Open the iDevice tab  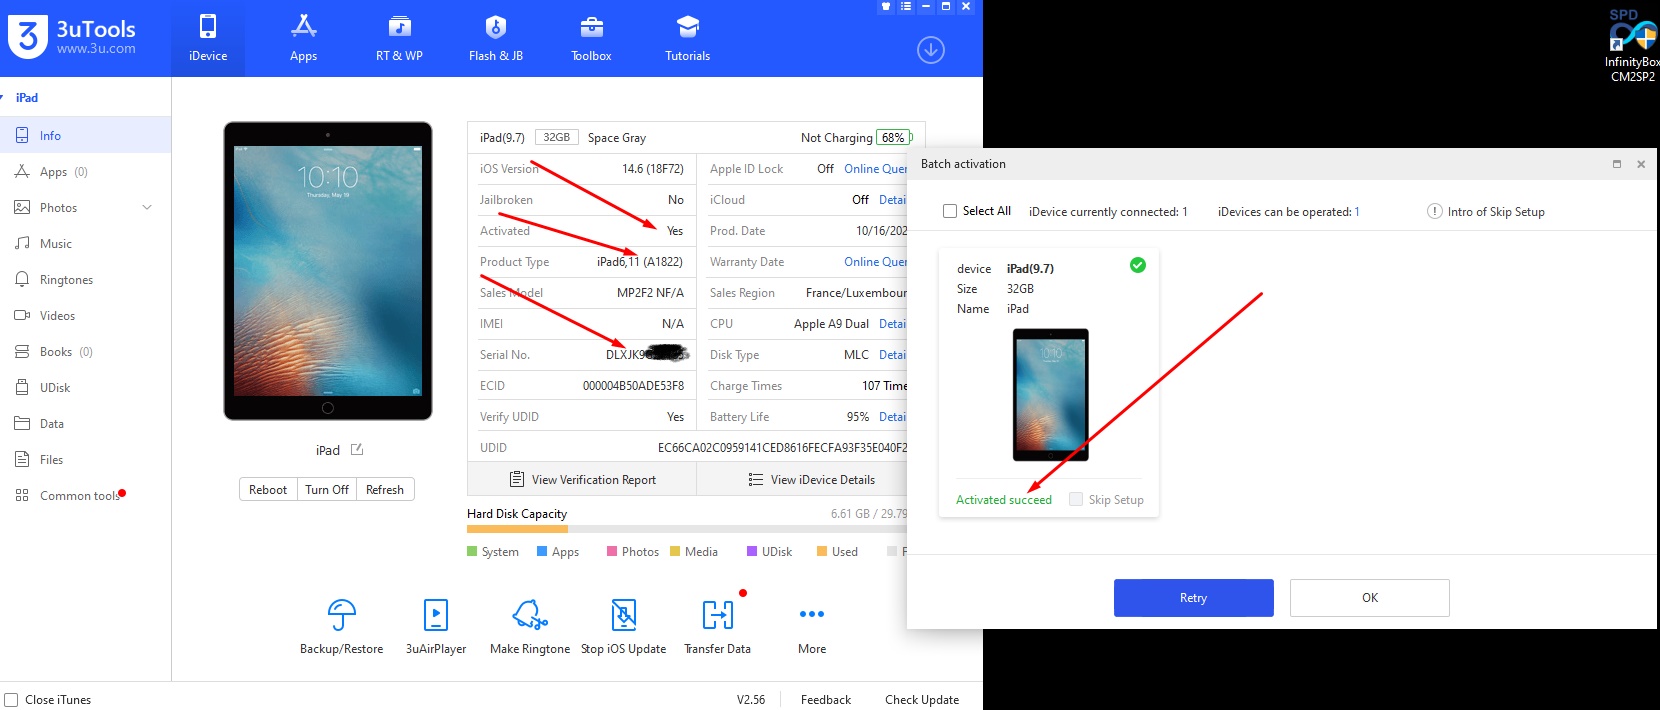208,38
